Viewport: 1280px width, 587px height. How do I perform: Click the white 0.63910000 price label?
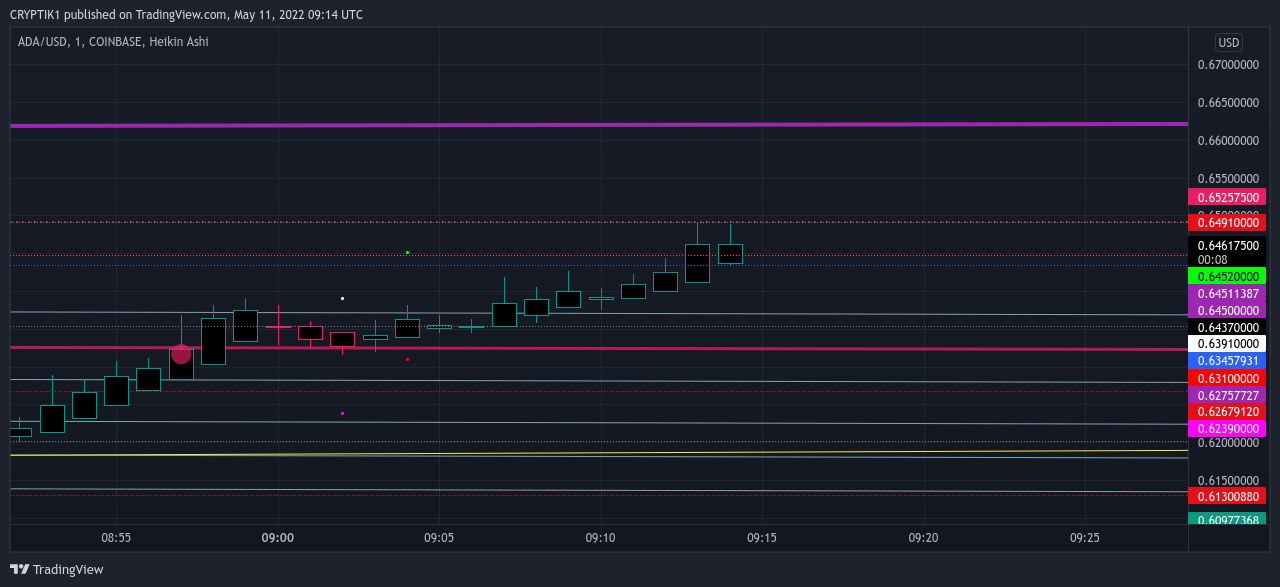tap(1227, 343)
